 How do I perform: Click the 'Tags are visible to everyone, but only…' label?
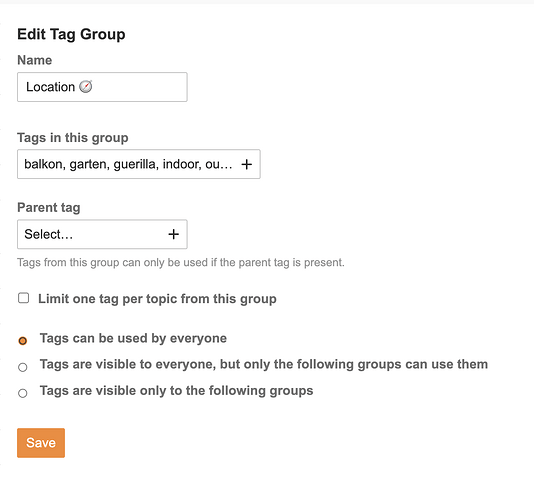[x=264, y=364]
